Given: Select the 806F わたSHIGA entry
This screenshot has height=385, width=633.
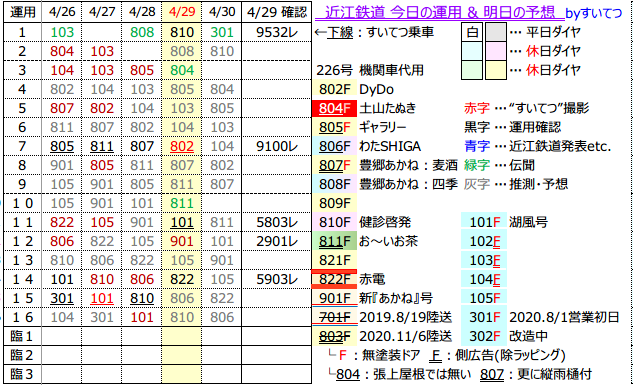Looking at the screenshot, I should coord(367,146).
